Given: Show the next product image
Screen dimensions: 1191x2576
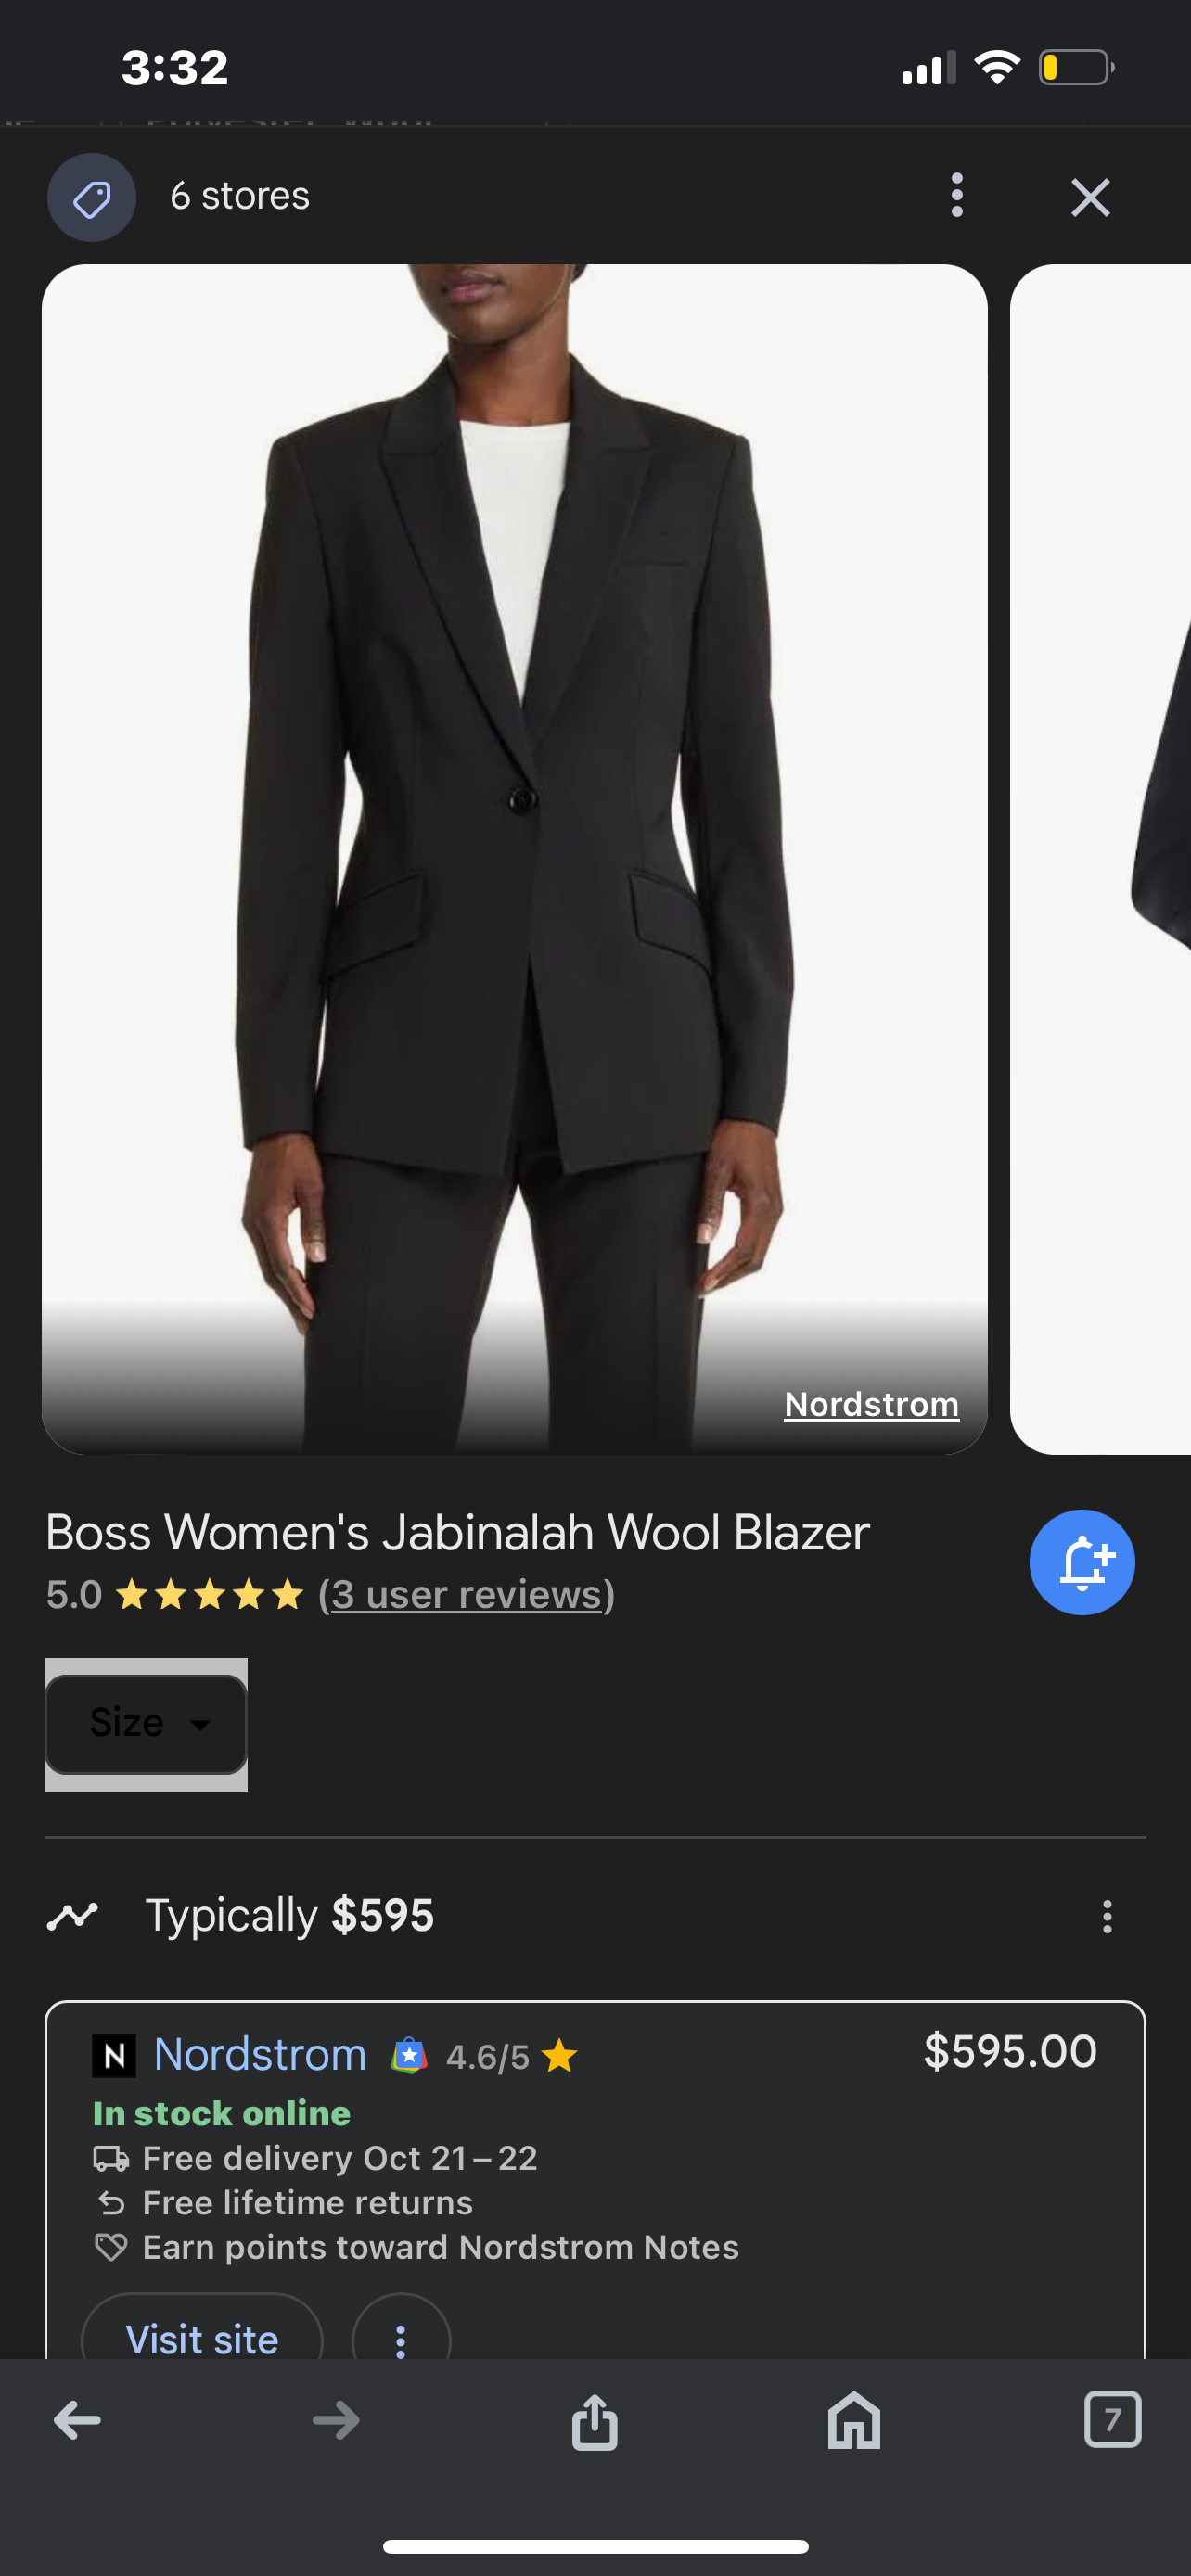Looking at the screenshot, I should [x=1100, y=859].
